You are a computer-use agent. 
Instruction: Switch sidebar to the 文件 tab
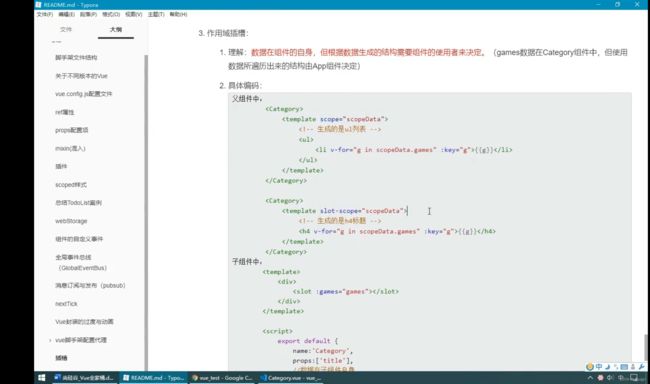point(66,29)
